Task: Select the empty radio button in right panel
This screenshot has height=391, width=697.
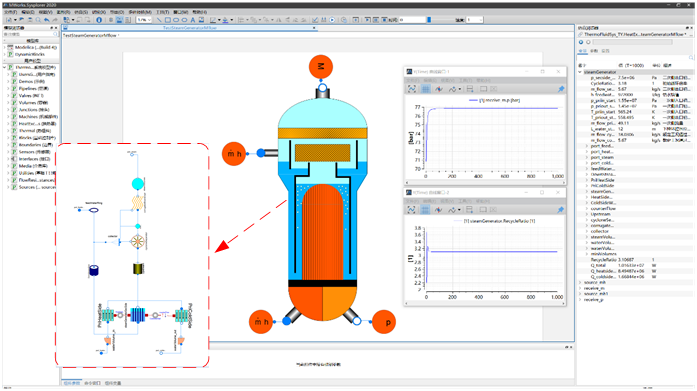Action: [588, 42]
